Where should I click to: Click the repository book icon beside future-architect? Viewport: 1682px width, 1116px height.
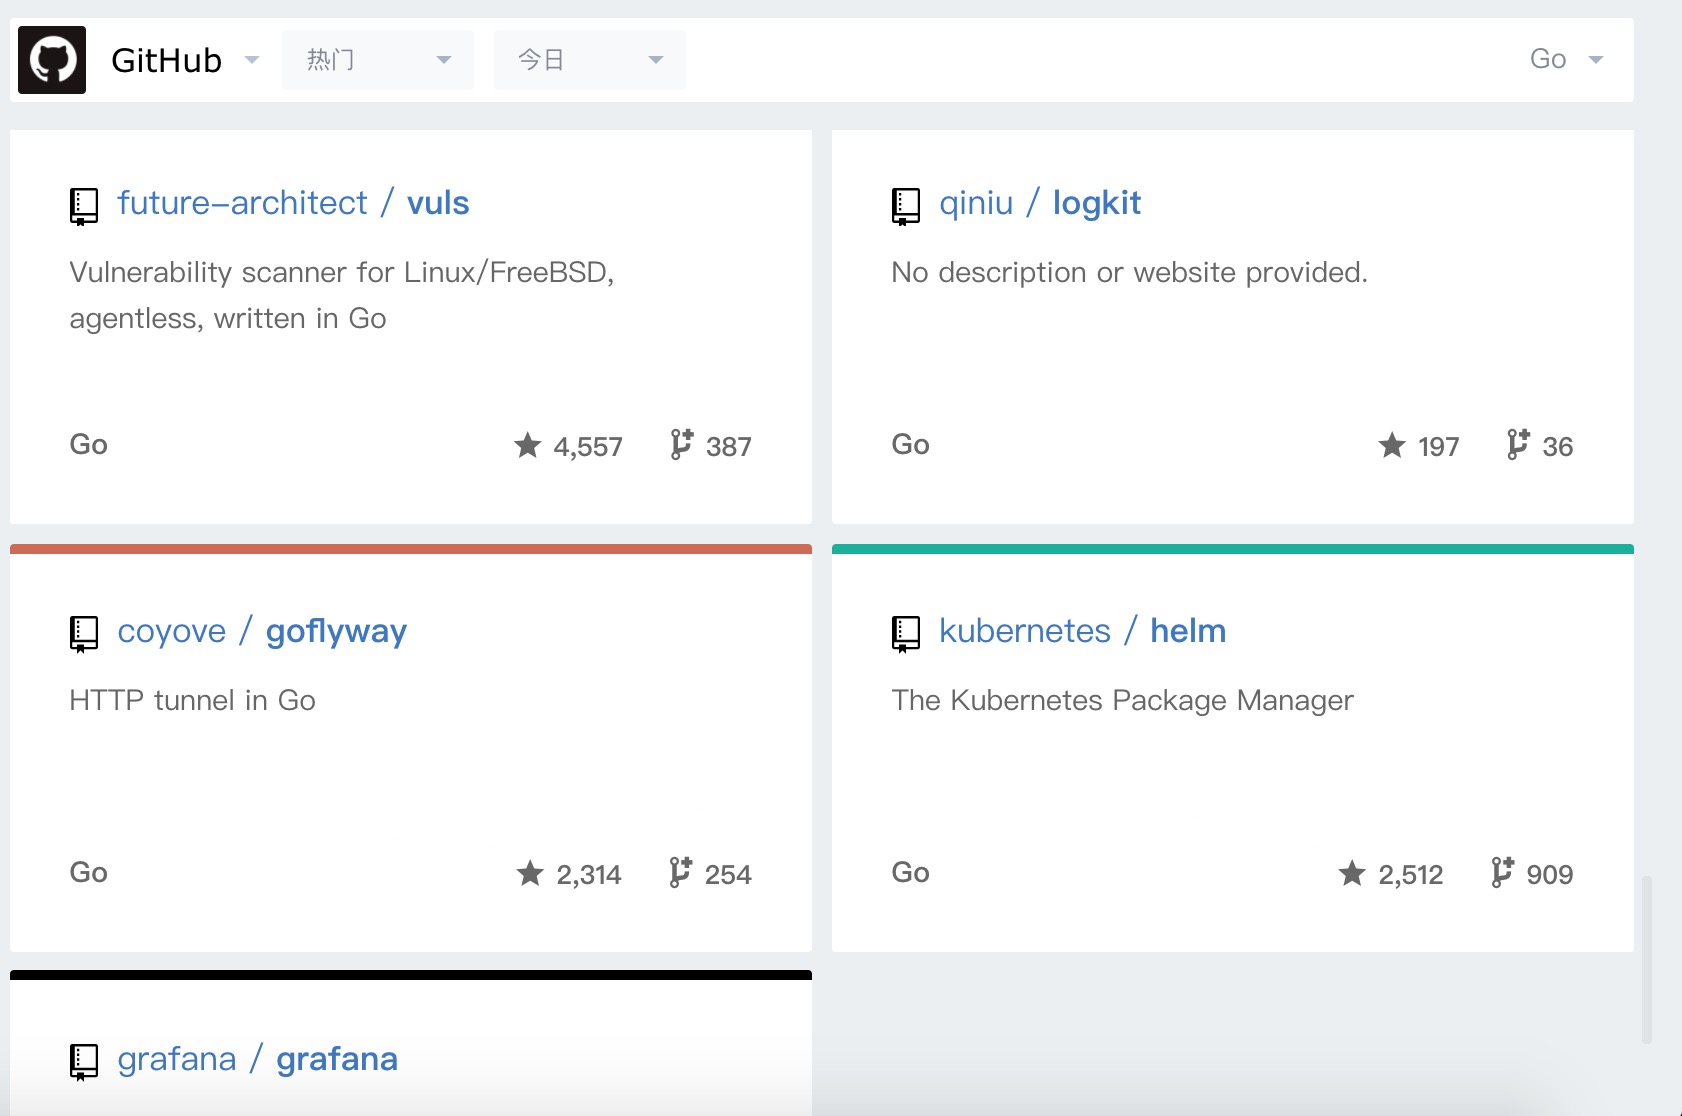(x=84, y=206)
